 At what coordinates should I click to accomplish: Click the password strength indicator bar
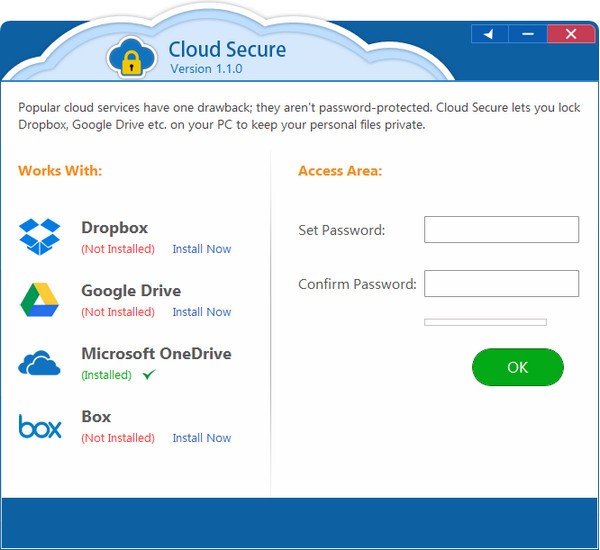(x=485, y=322)
